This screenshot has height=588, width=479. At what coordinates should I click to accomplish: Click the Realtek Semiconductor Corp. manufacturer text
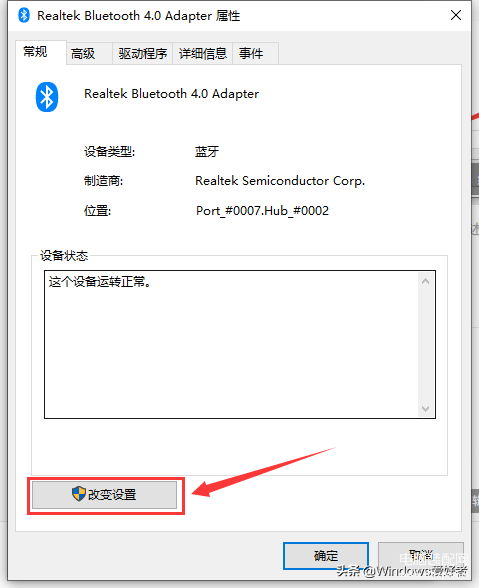pos(280,181)
